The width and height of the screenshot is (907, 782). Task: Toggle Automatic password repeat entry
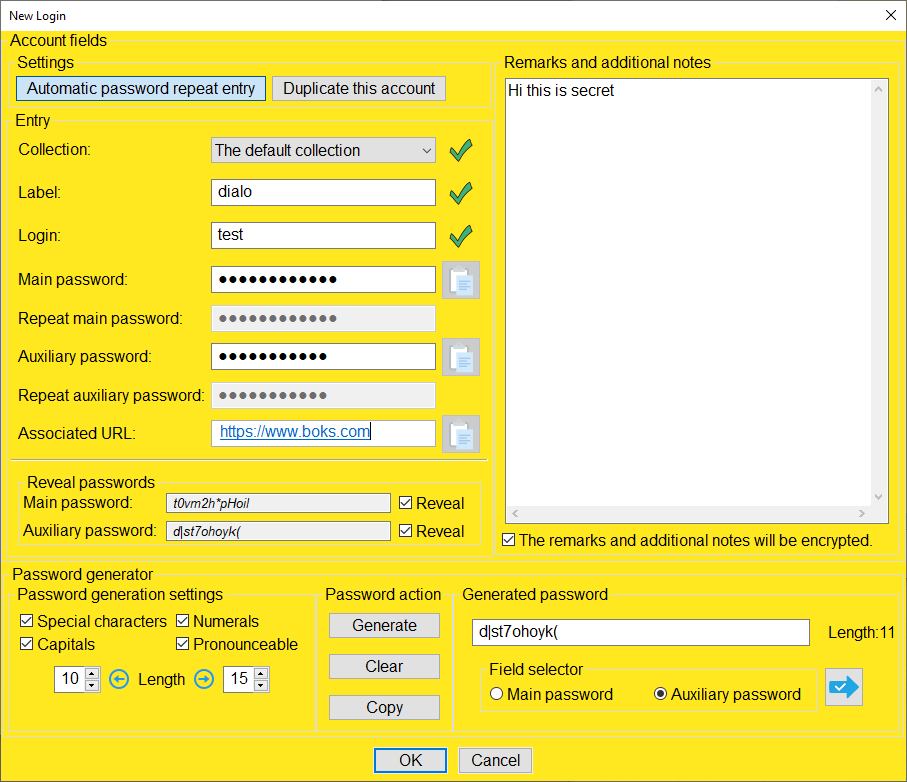tap(141, 89)
